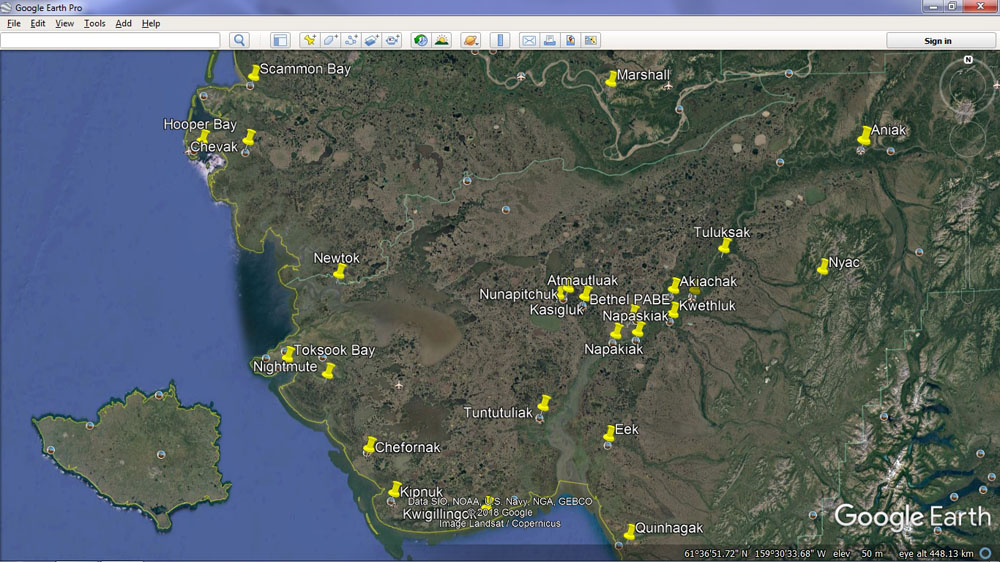The image size is (1000, 562).
Task: Click the Akiachak placemark pin
Action: point(673,285)
